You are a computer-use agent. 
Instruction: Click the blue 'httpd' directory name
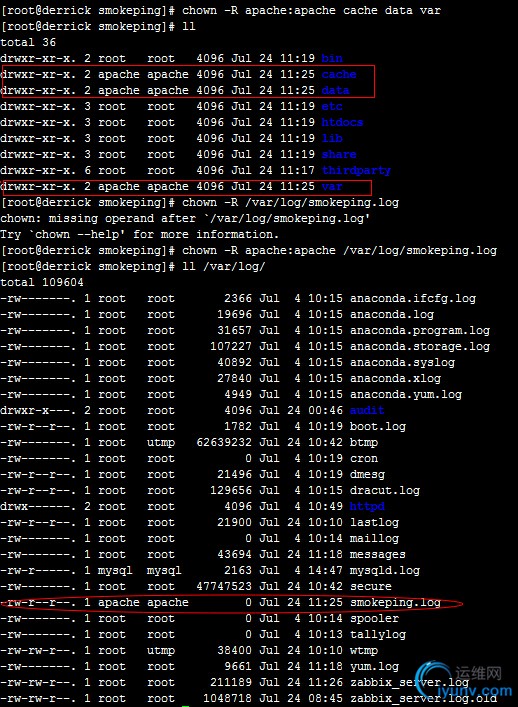[x=367, y=506]
